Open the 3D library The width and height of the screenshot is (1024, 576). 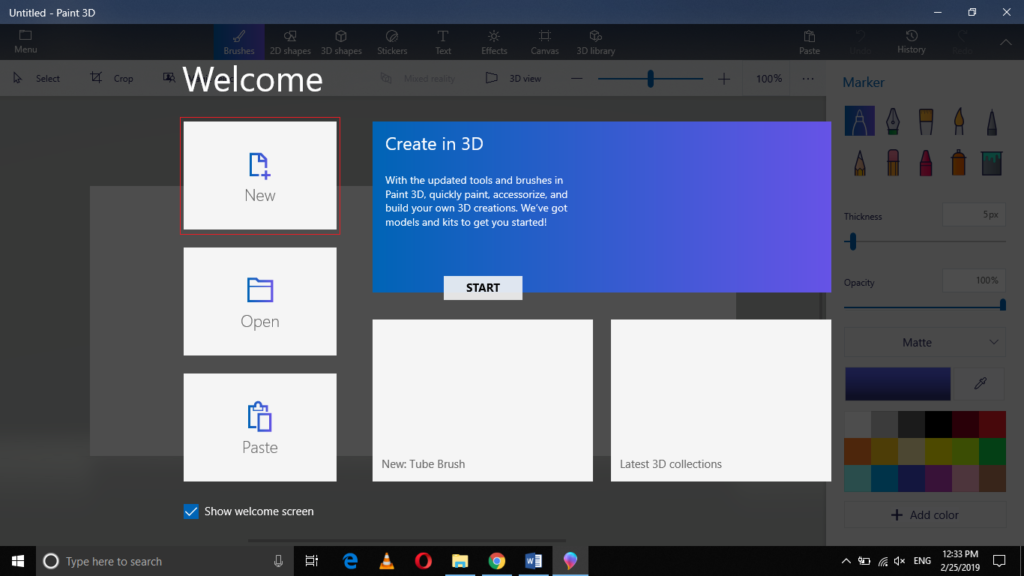(595, 40)
